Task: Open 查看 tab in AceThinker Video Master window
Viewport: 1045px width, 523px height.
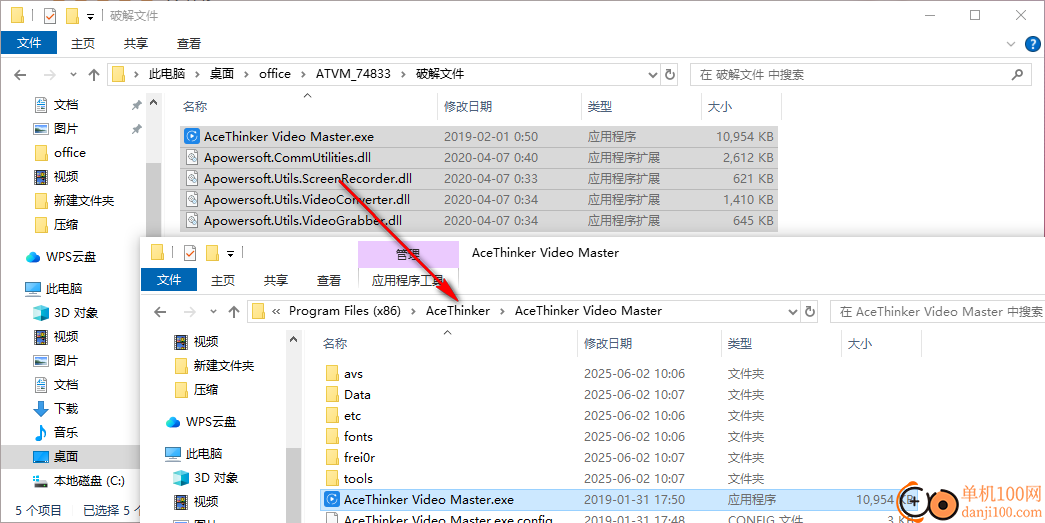Action: [329, 280]
